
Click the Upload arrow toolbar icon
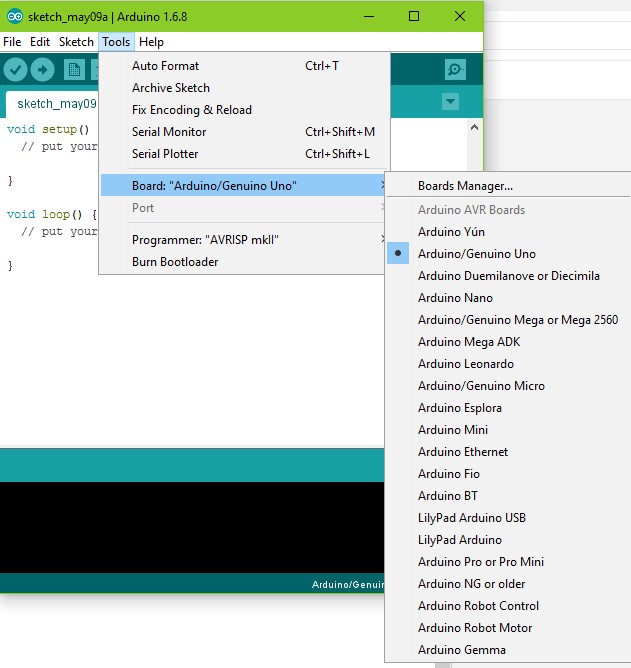pyautogui.click(x=42, y=69)
